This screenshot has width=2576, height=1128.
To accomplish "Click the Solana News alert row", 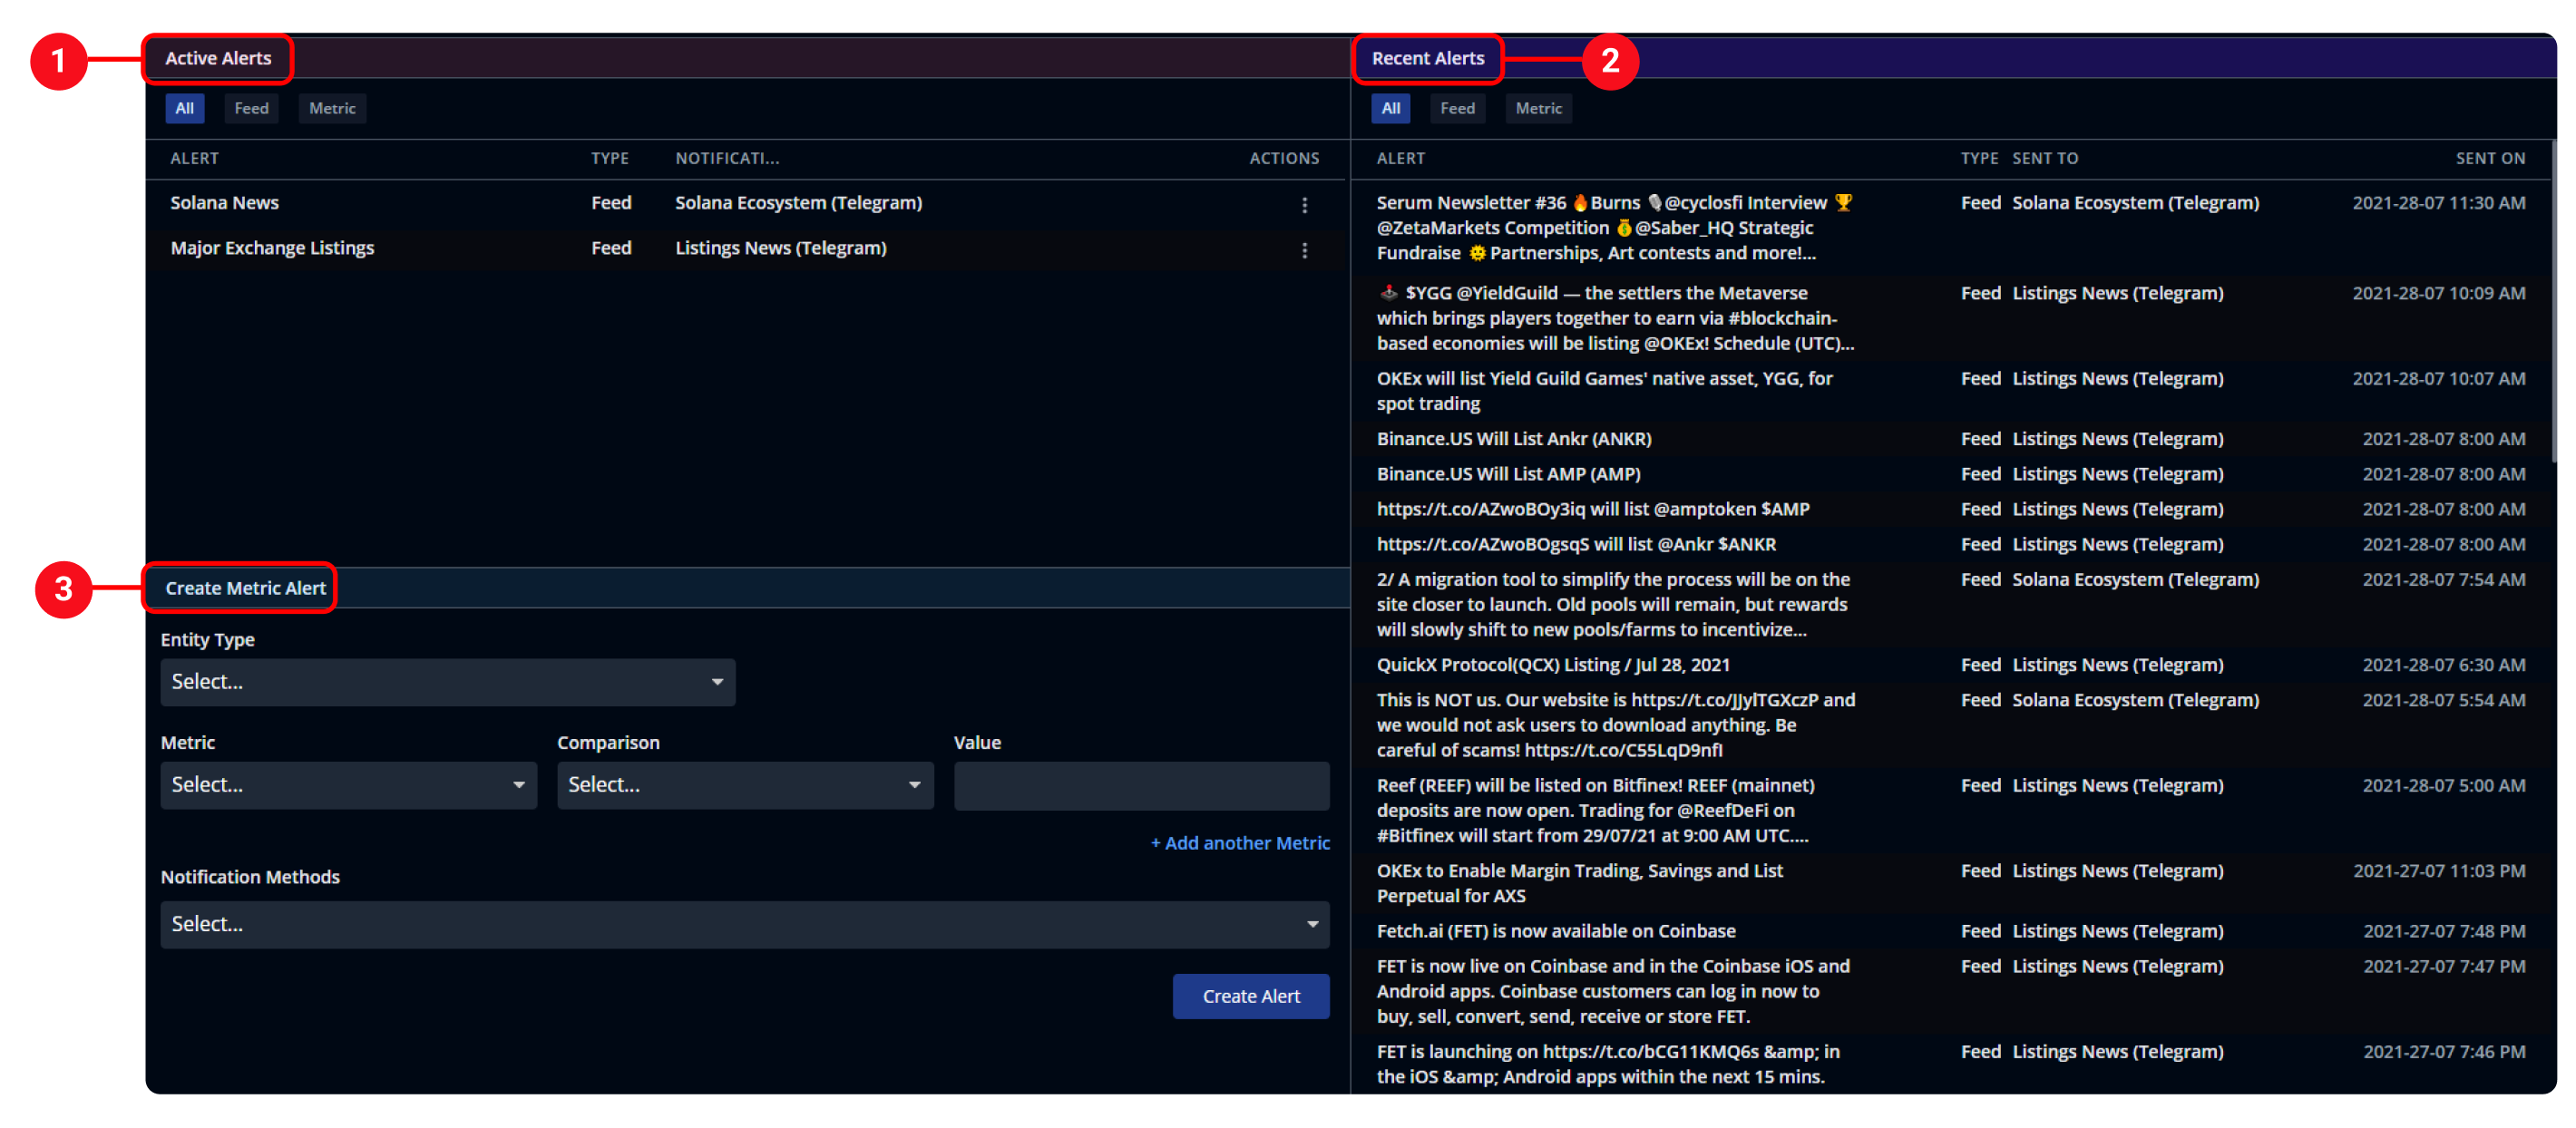I will pos(224,203).
